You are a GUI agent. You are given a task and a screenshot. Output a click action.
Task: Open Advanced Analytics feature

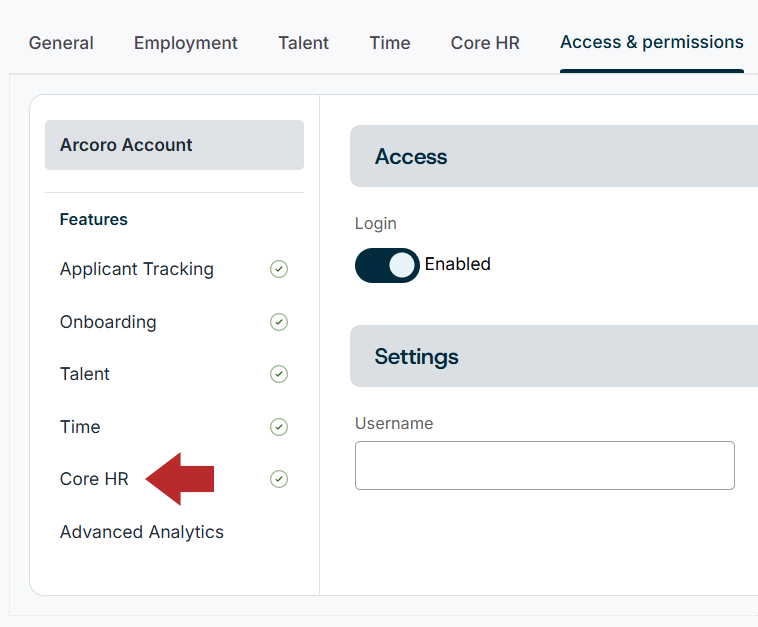142,532
